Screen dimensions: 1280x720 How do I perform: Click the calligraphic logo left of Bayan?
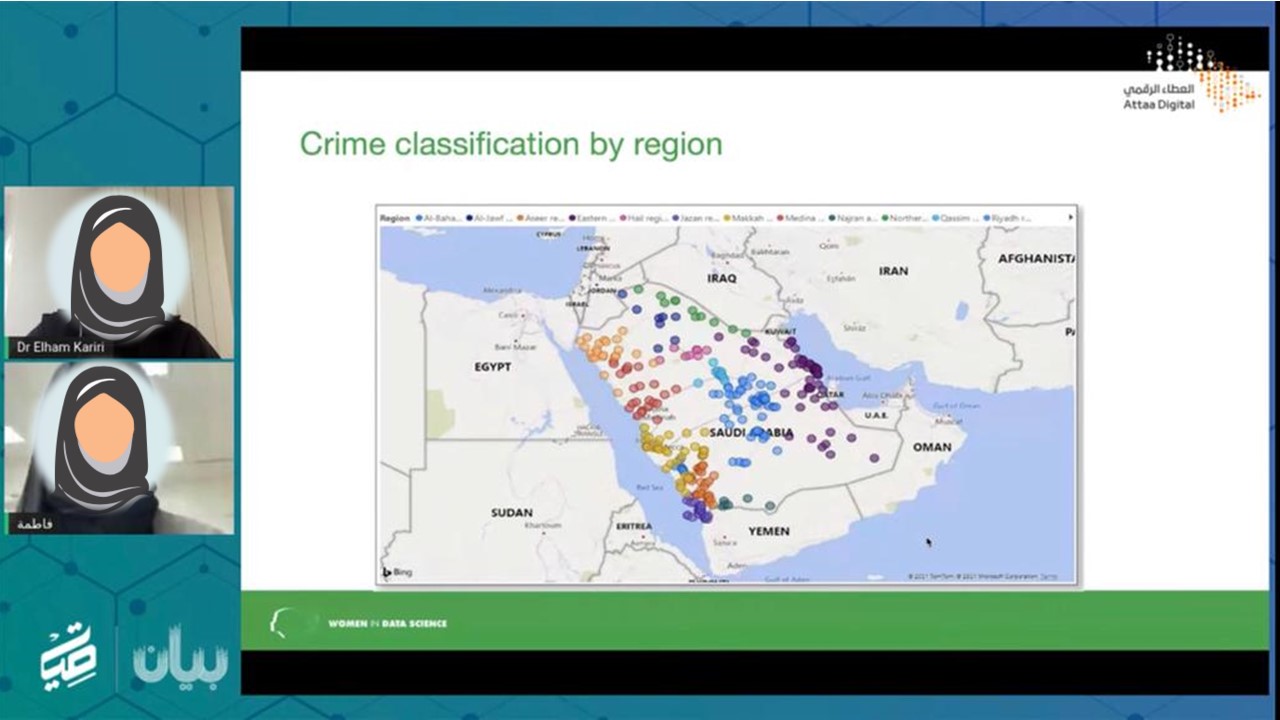point(68,656)
